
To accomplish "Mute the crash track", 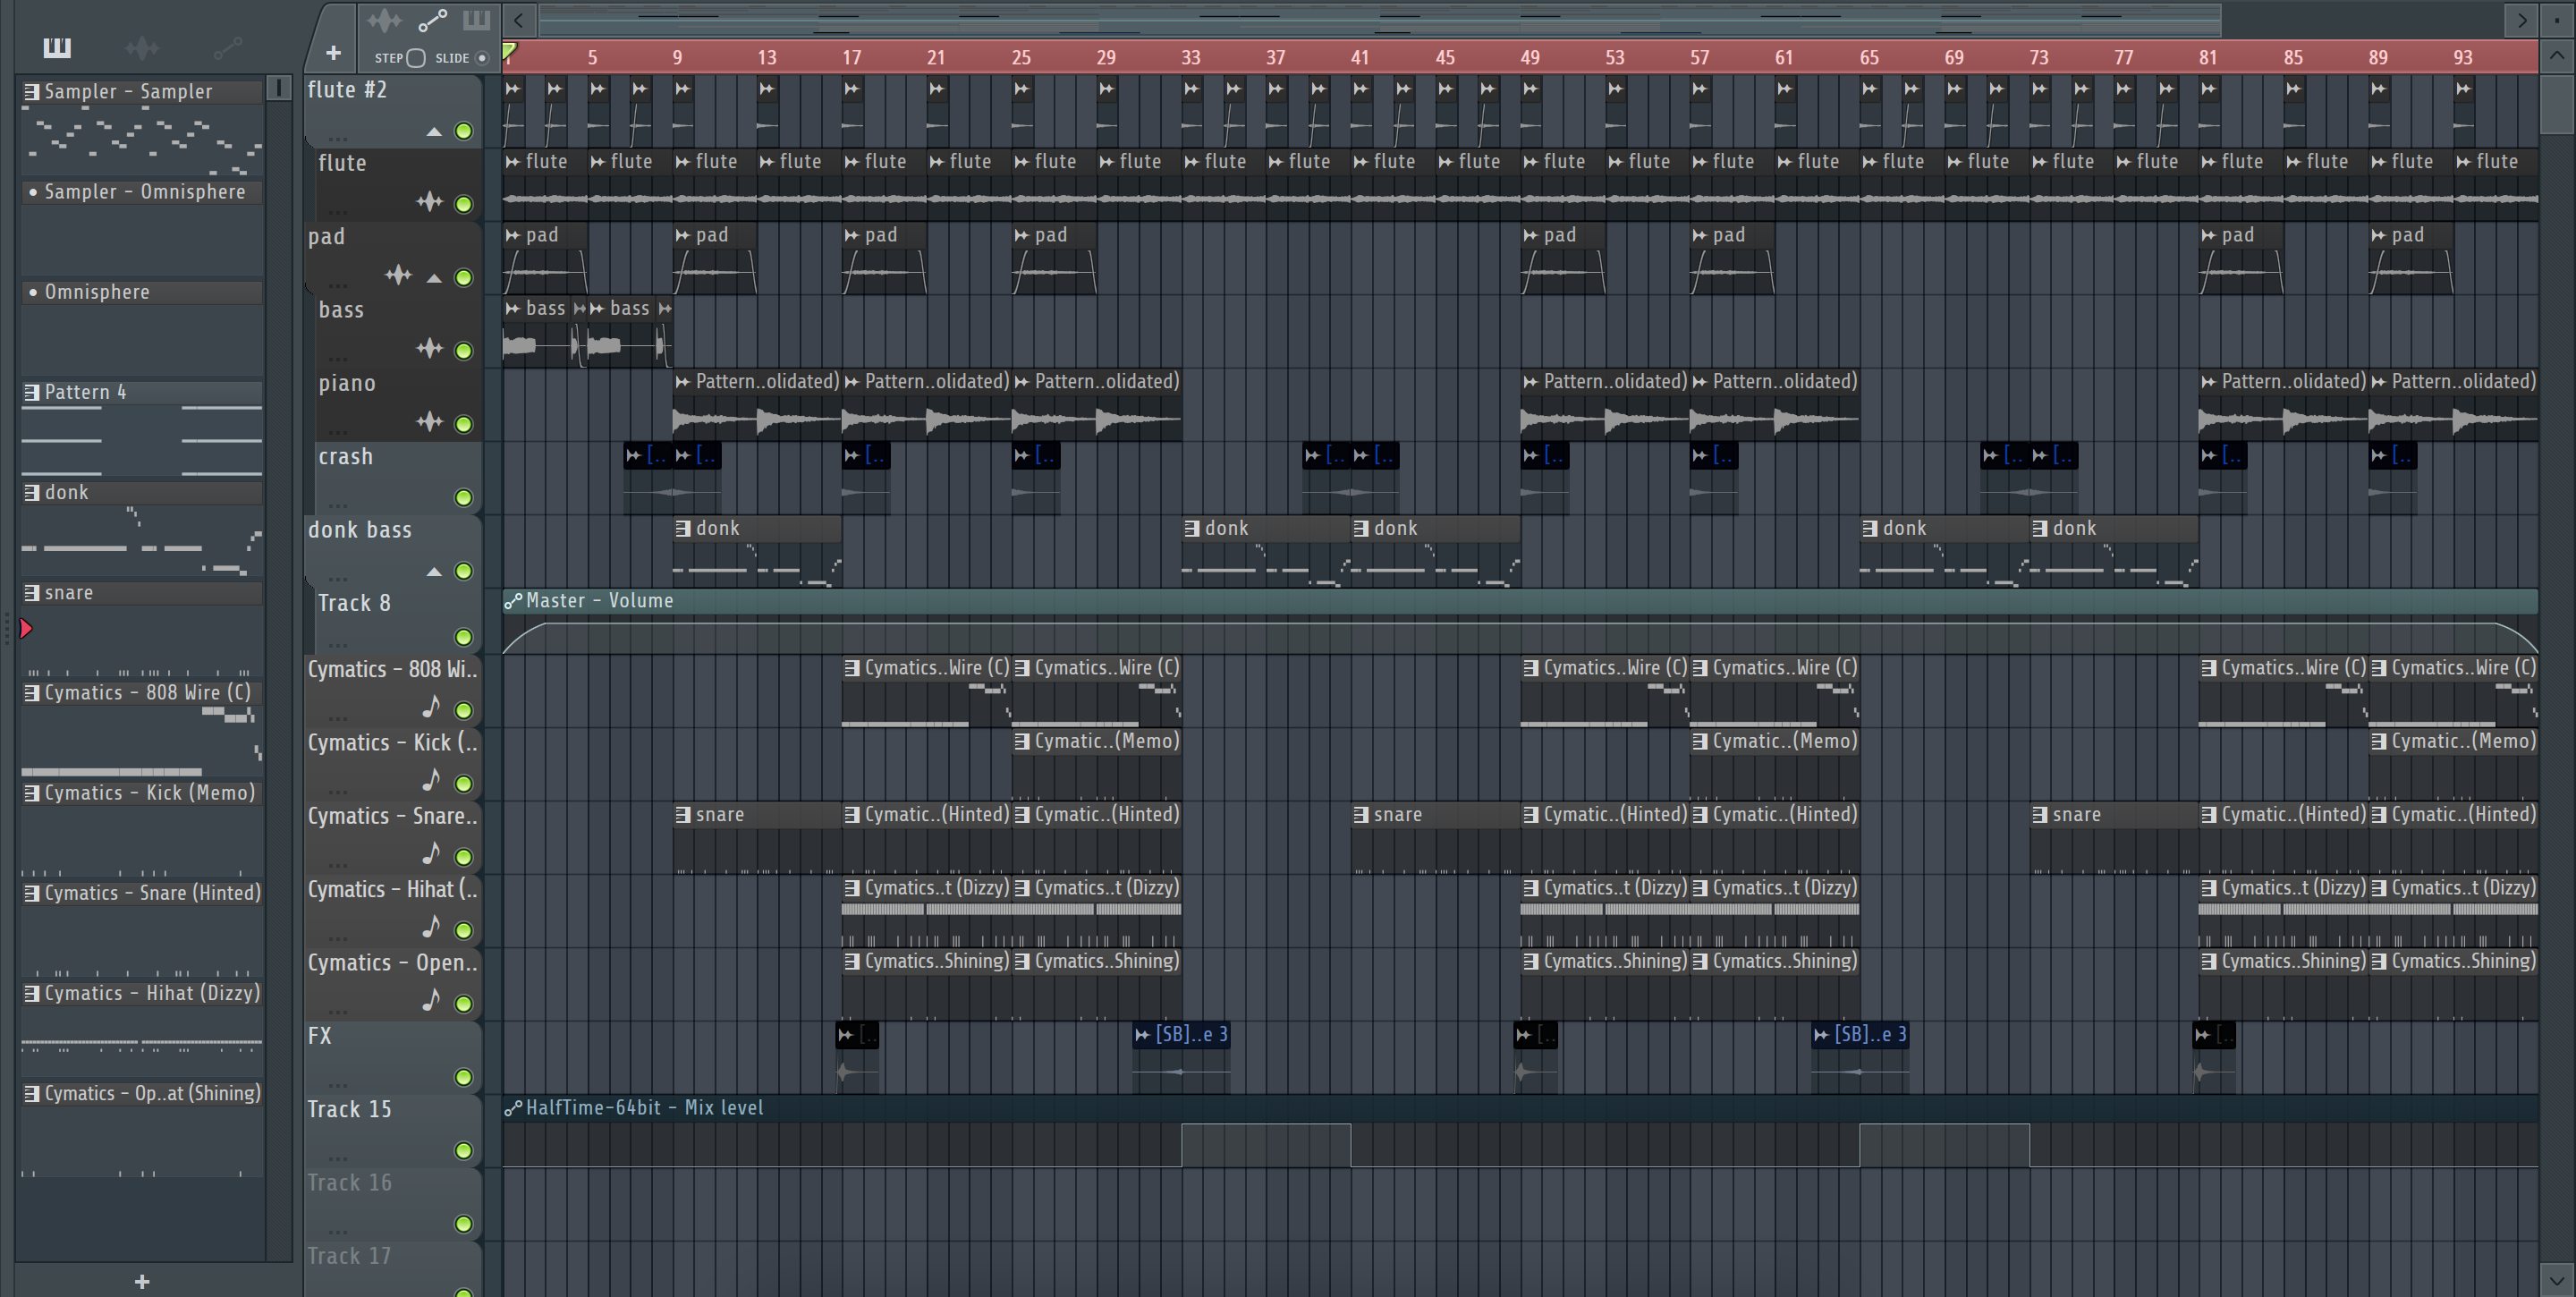I will click(464, 497).
